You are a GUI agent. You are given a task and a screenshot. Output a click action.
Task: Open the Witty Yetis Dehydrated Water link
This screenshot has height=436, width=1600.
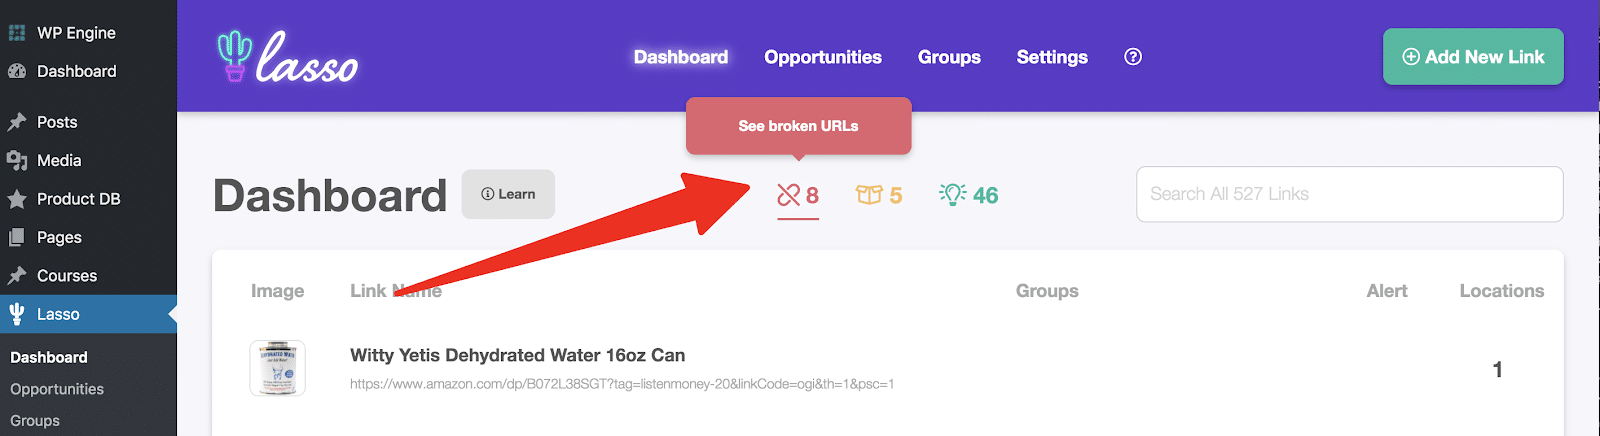517,355
